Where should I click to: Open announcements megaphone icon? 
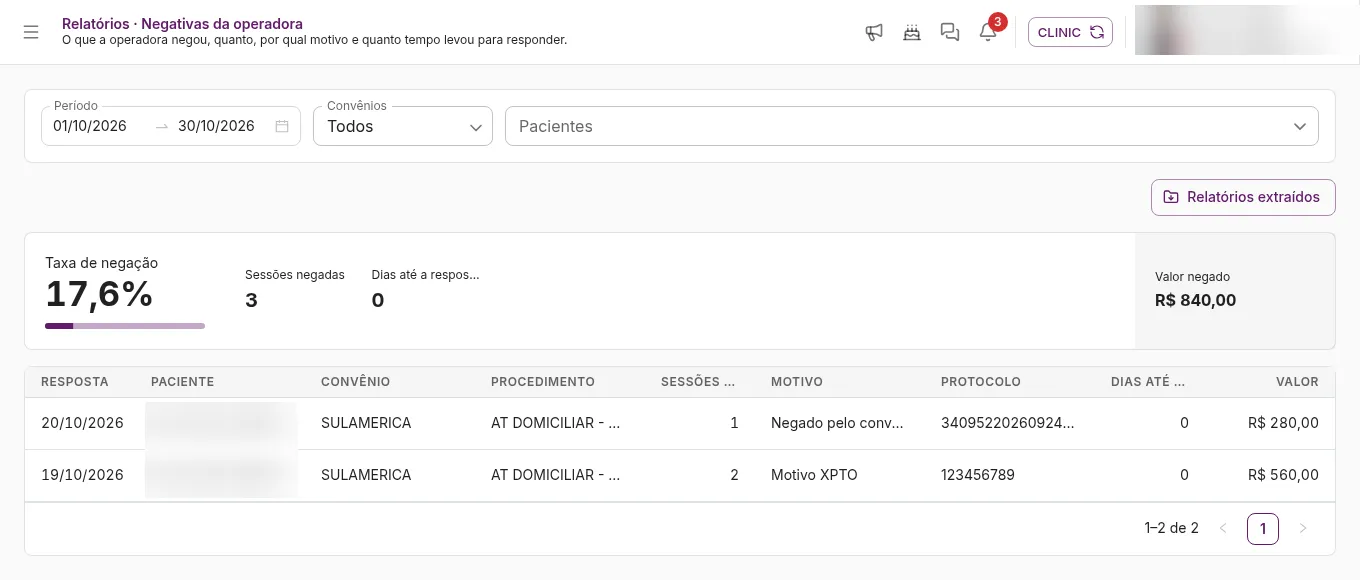[x=874, y=32]
